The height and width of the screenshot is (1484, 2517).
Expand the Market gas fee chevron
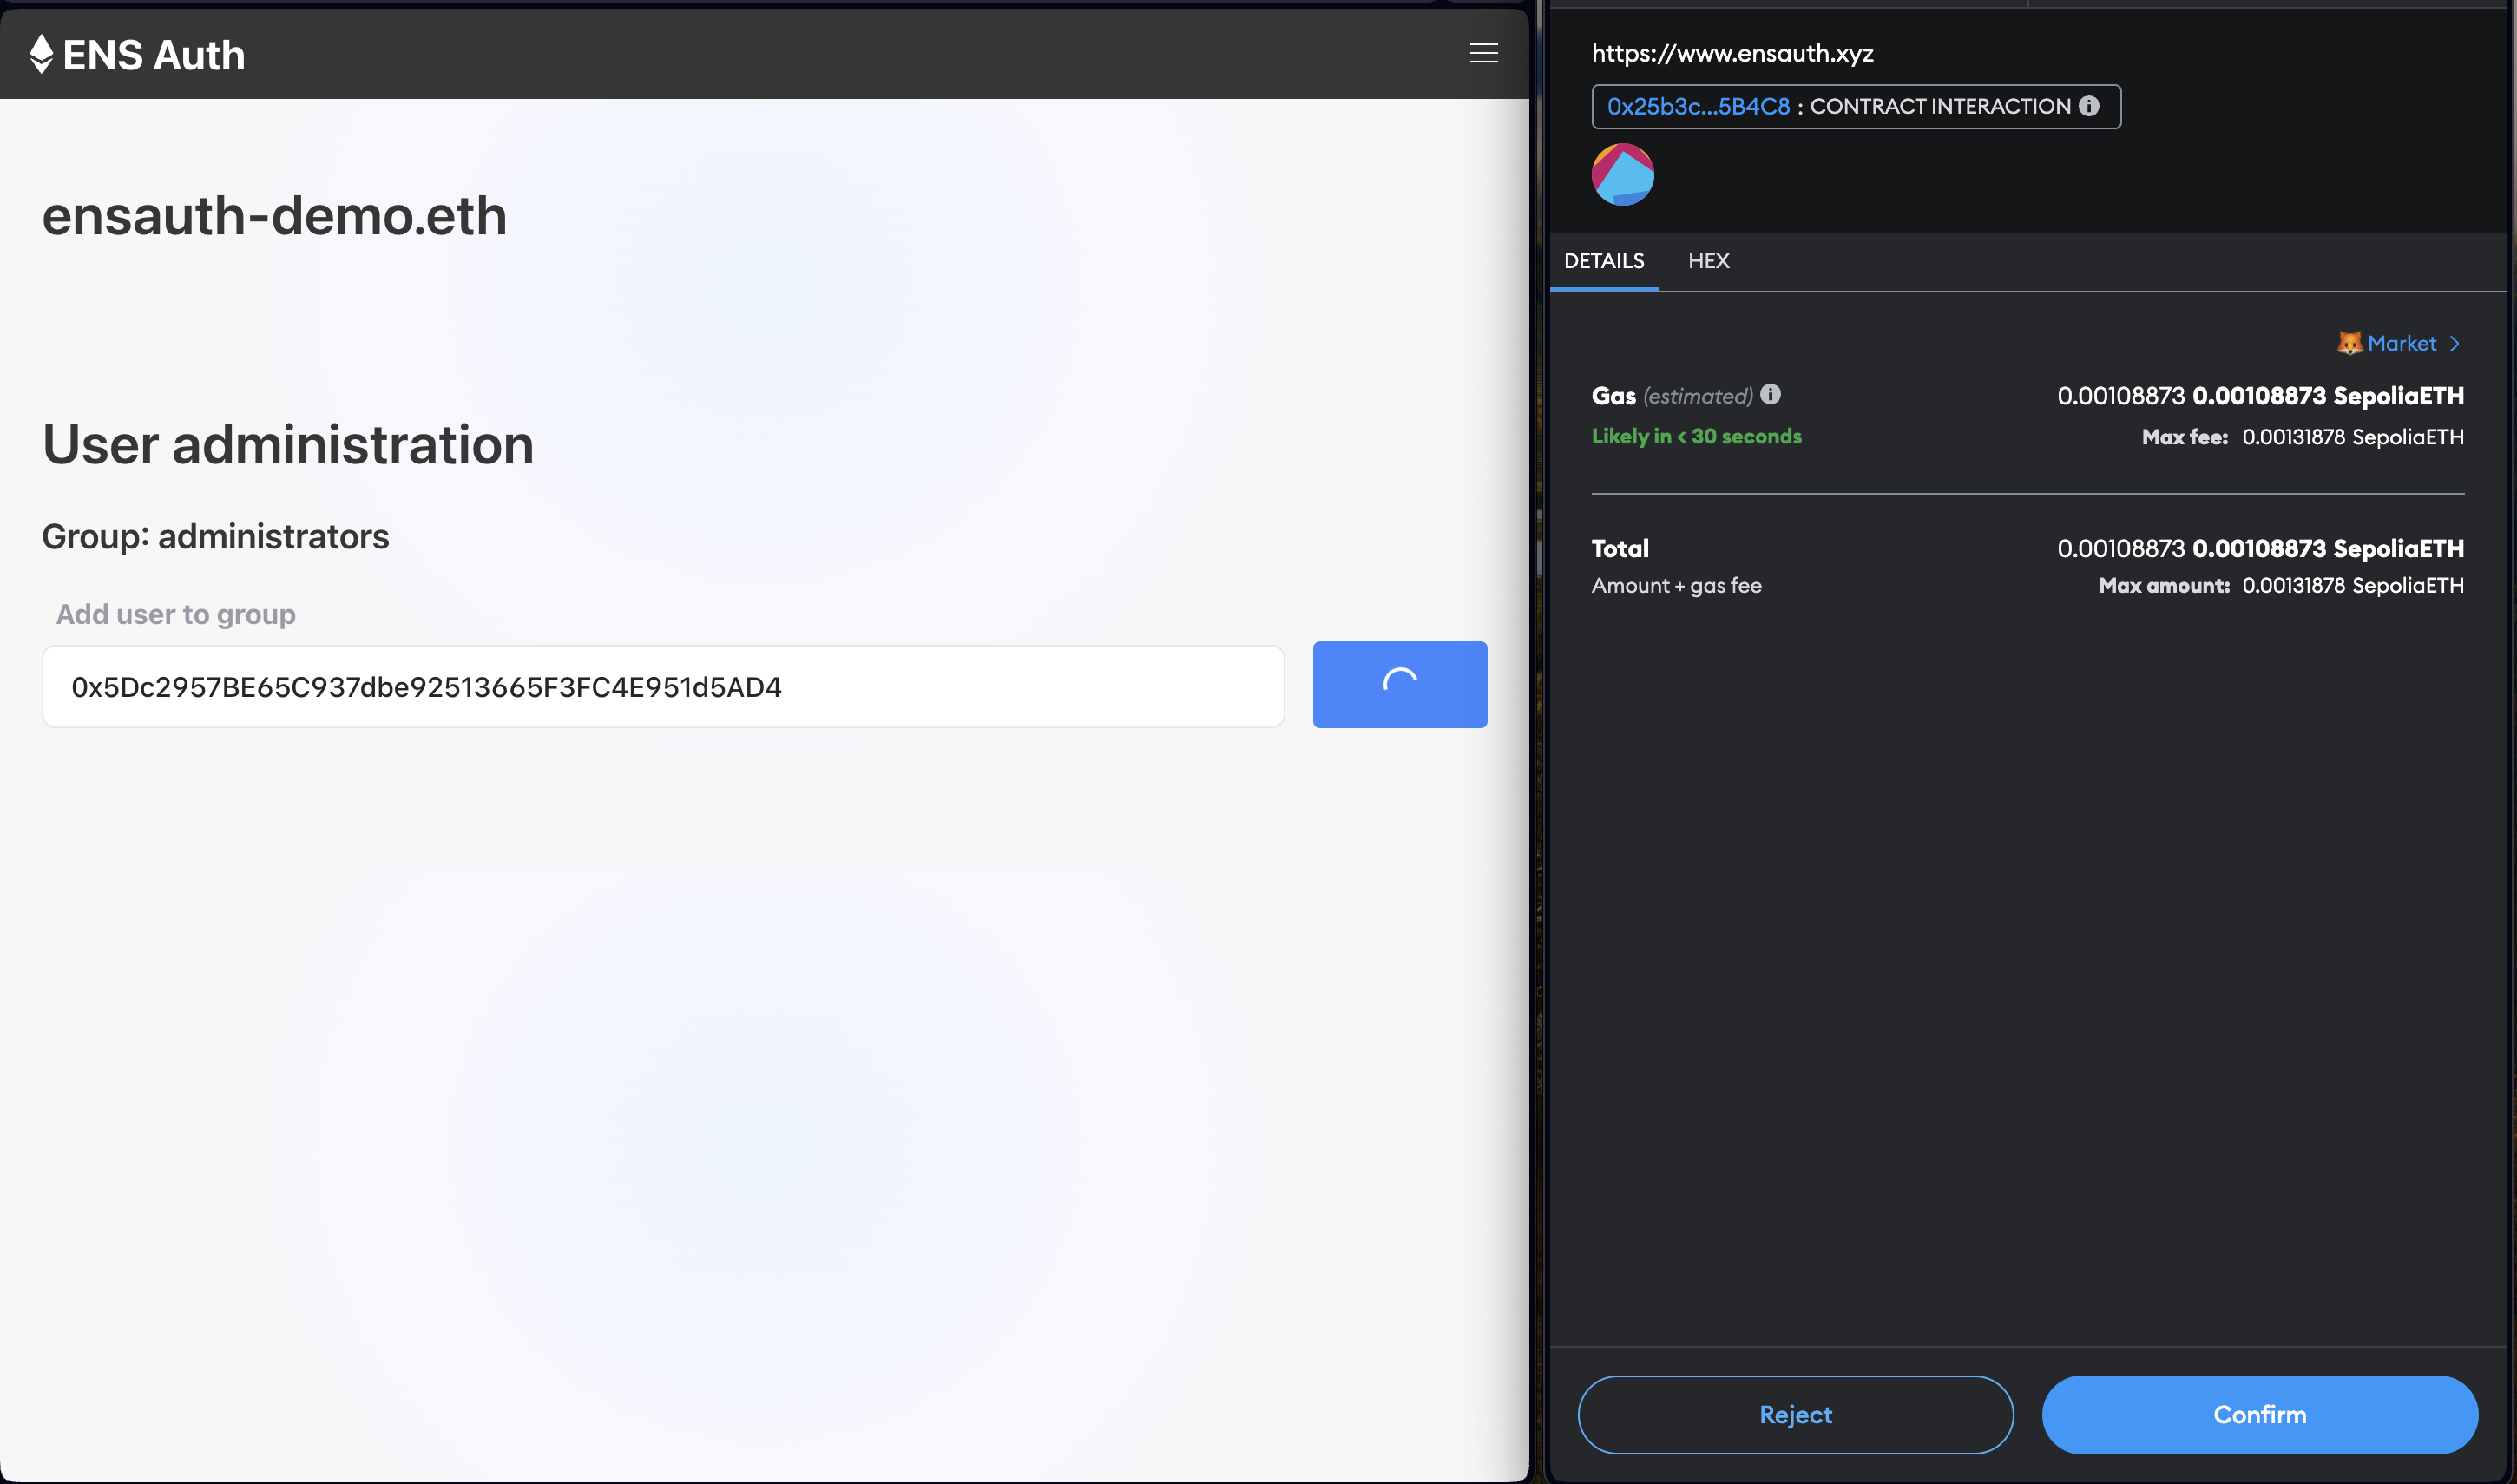[x=2454, y=344]
